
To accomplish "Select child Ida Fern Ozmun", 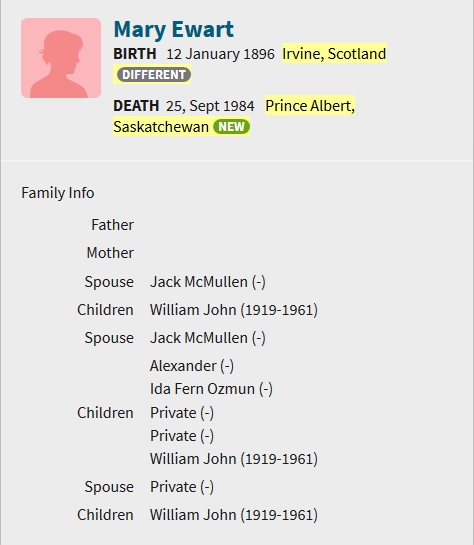I will click(x=211, y=389).
